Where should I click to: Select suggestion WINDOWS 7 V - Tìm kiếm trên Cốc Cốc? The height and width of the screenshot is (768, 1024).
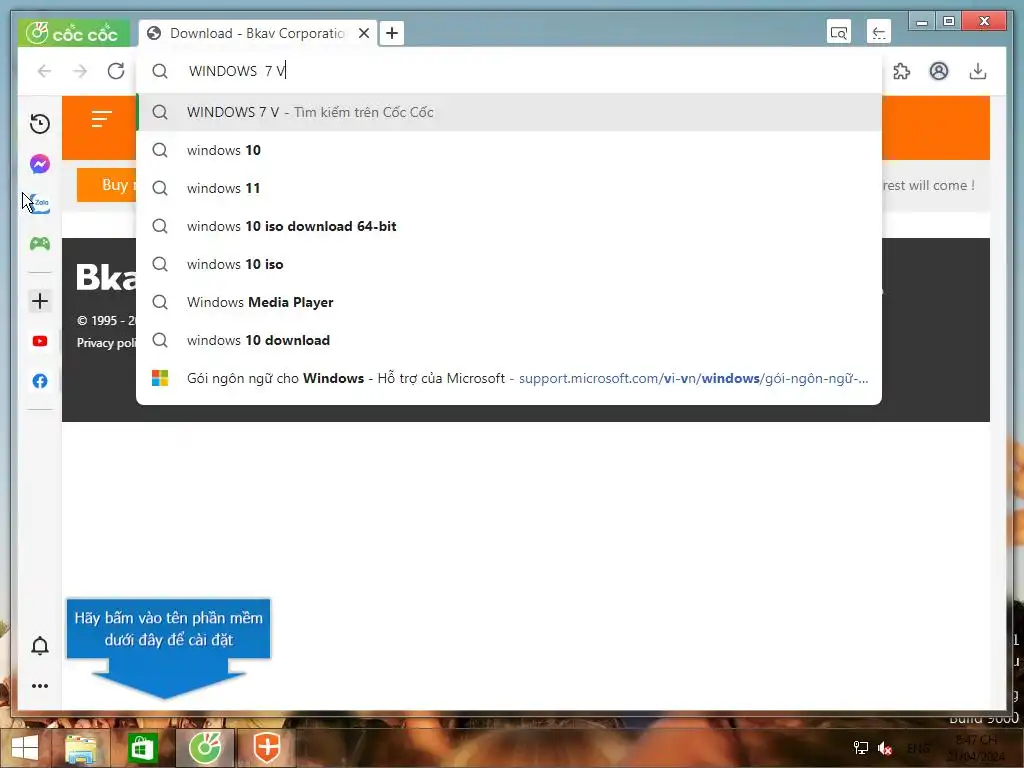(x=509, y=112)
